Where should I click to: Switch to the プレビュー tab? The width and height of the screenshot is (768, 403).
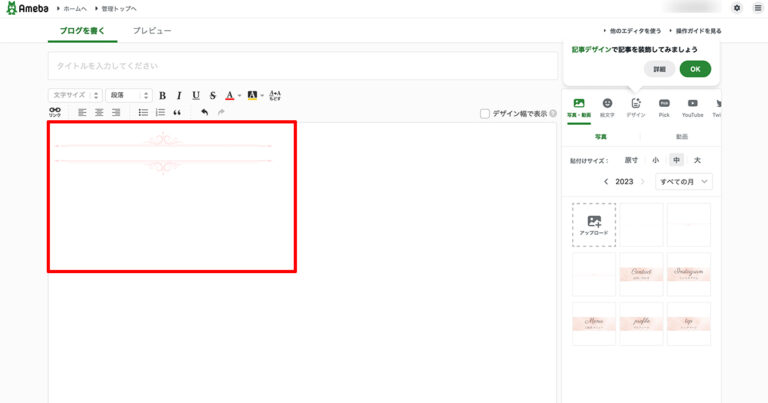pyautogui.click(x=152, y=31)
